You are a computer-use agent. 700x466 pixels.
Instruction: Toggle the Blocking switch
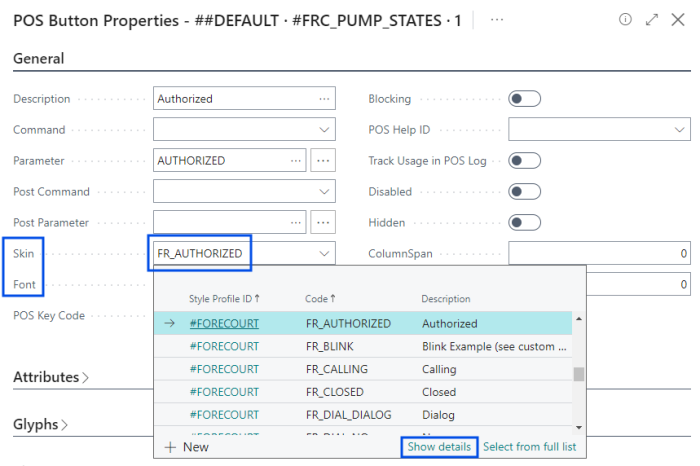coord(525,99)
